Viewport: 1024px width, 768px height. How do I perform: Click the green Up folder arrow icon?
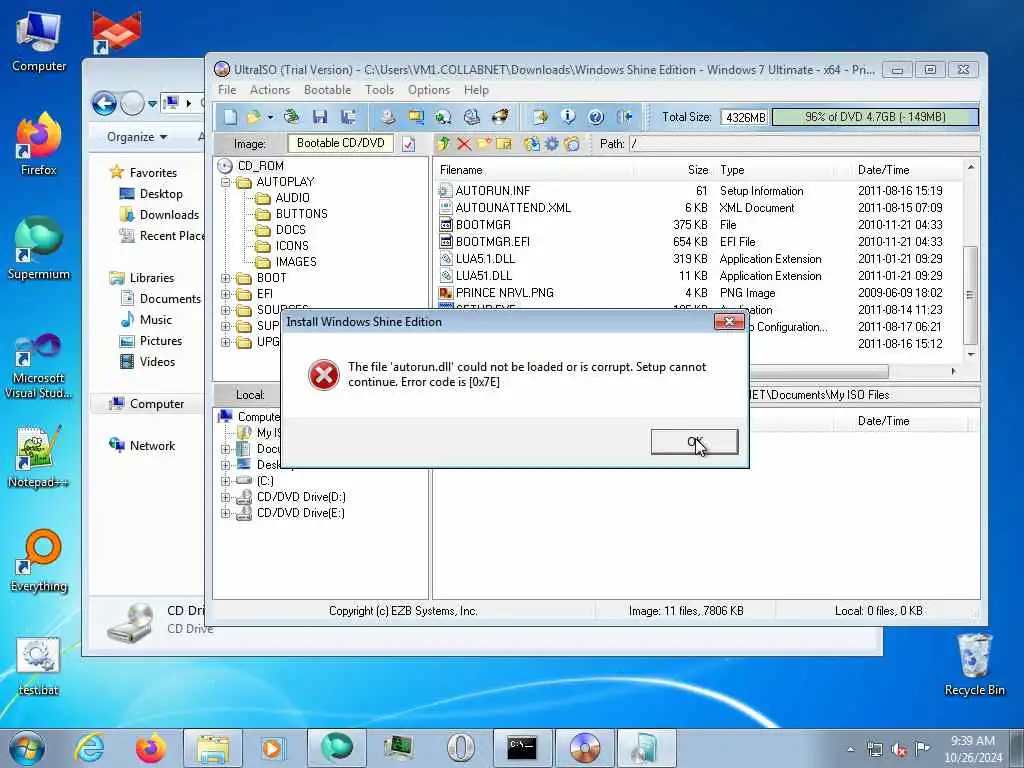(444, 144)
